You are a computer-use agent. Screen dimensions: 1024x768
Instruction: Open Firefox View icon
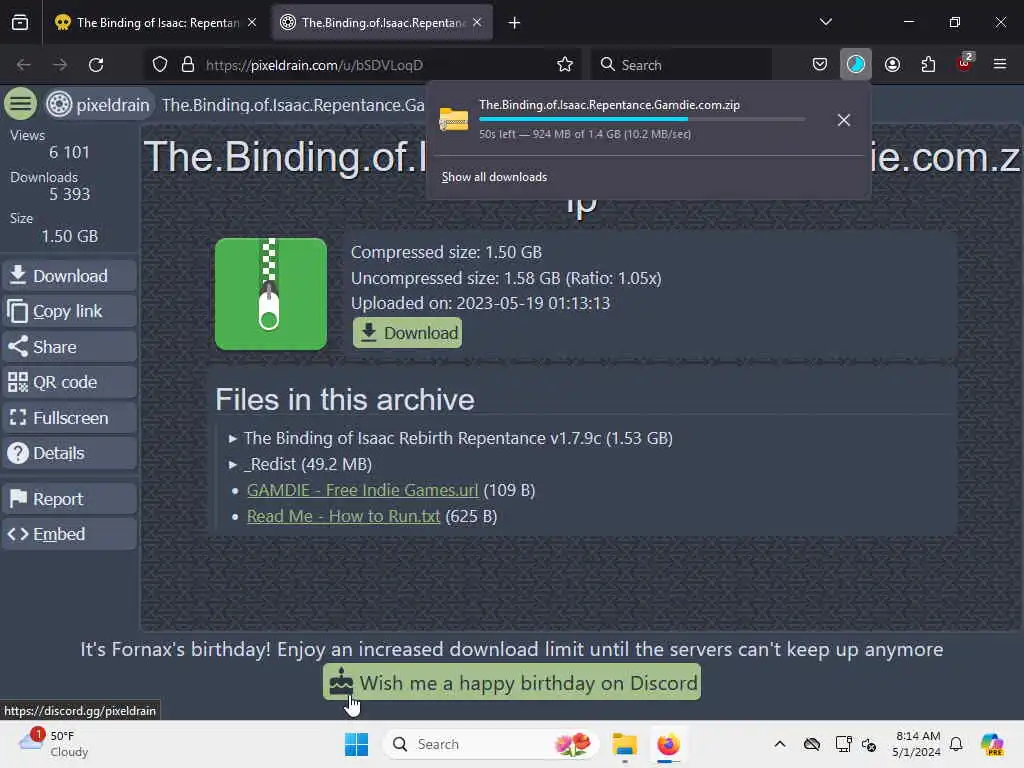pyautogui.click(x=20, y=23)
